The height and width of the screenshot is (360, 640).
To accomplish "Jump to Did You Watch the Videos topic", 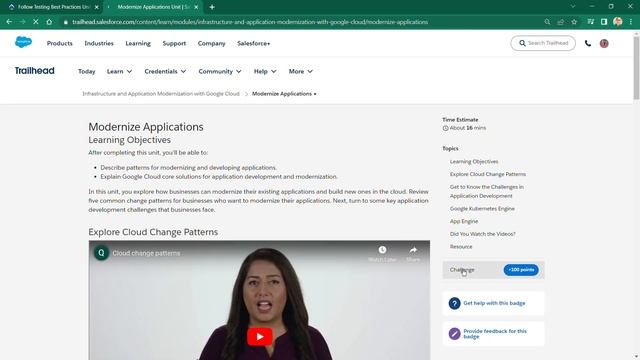I will pos(482,234).
